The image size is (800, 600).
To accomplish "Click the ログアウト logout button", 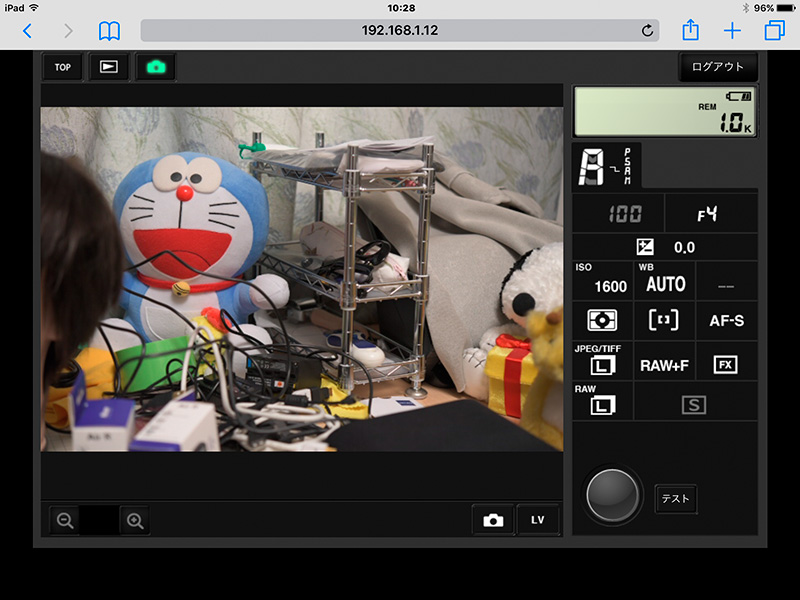I will (717, 67).
